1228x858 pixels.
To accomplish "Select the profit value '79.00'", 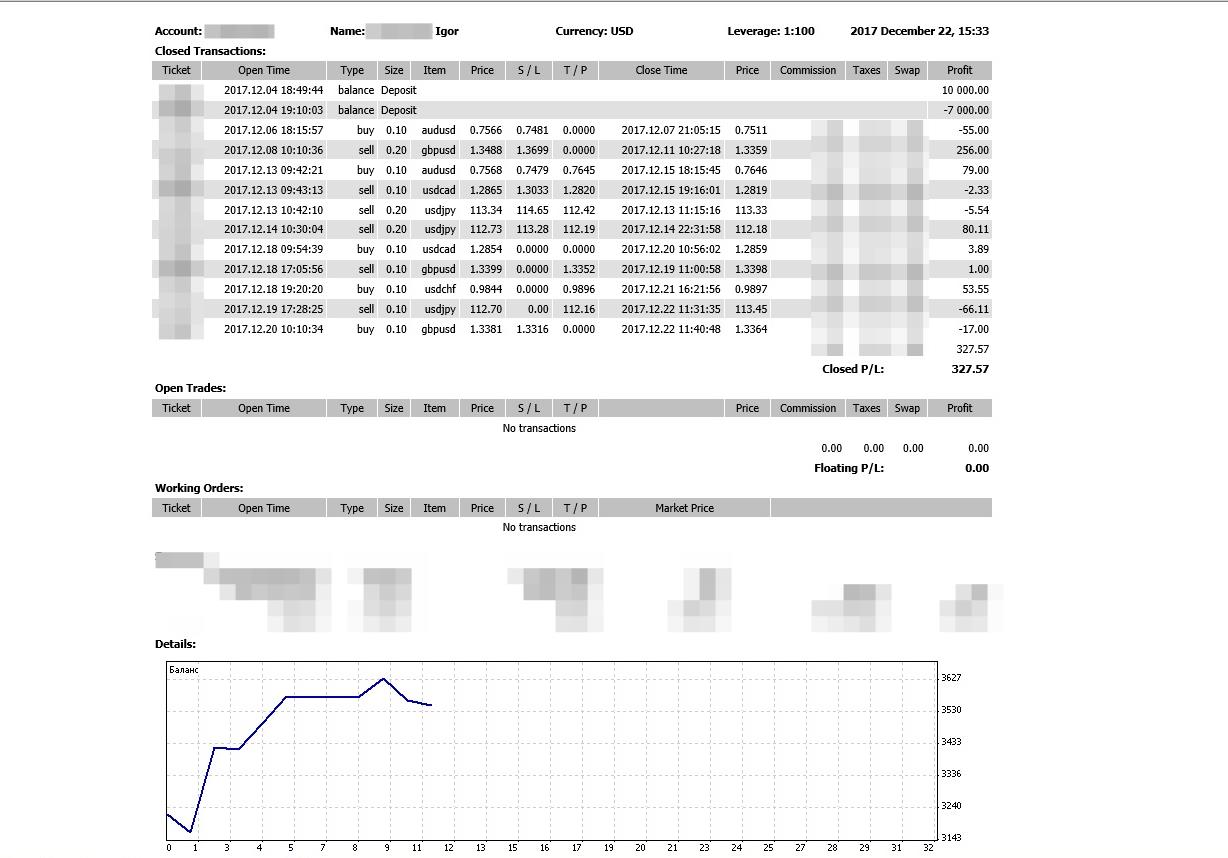I will (975, 170).
